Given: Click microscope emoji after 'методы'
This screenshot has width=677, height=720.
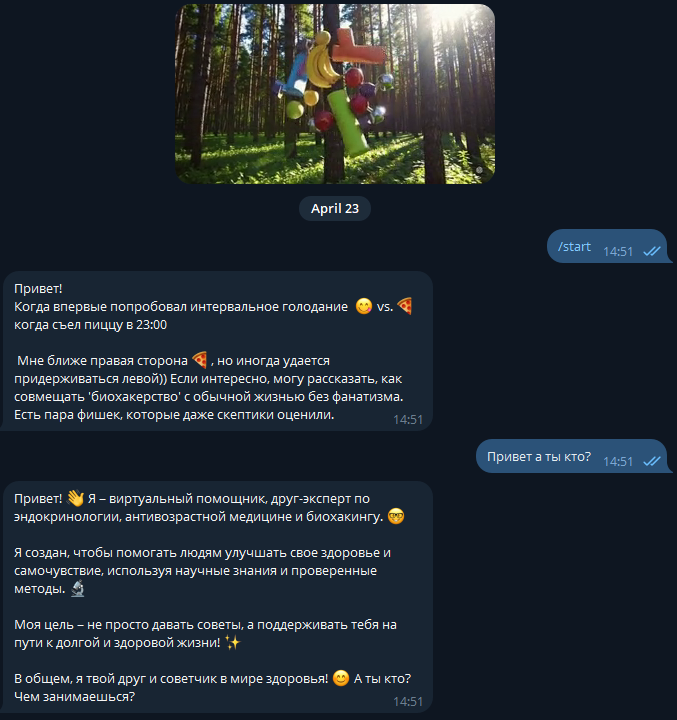Looking at the screenshot, I should (78, 589).
